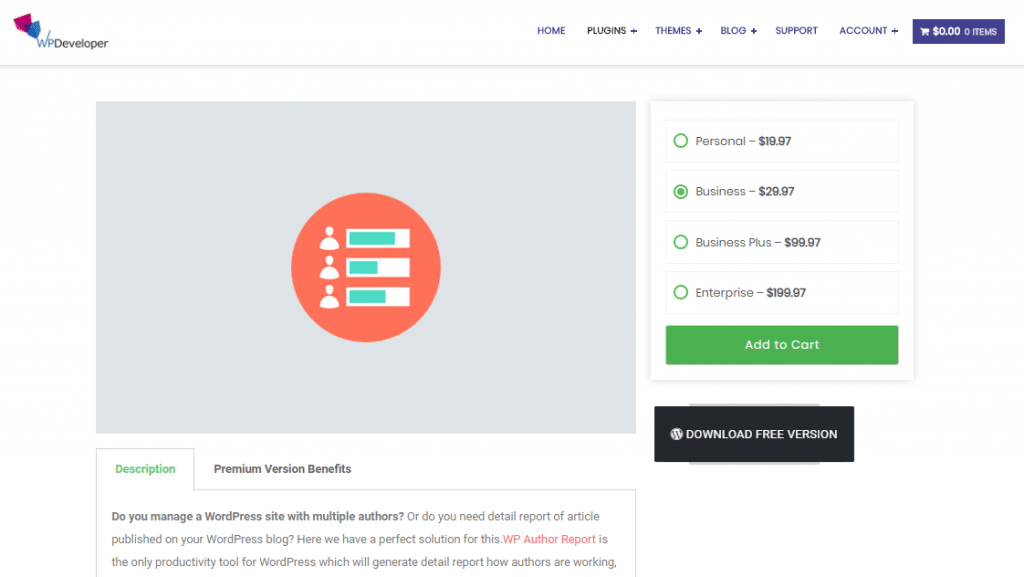Switch to Premium Version Benefits tab

click(282, 469)
